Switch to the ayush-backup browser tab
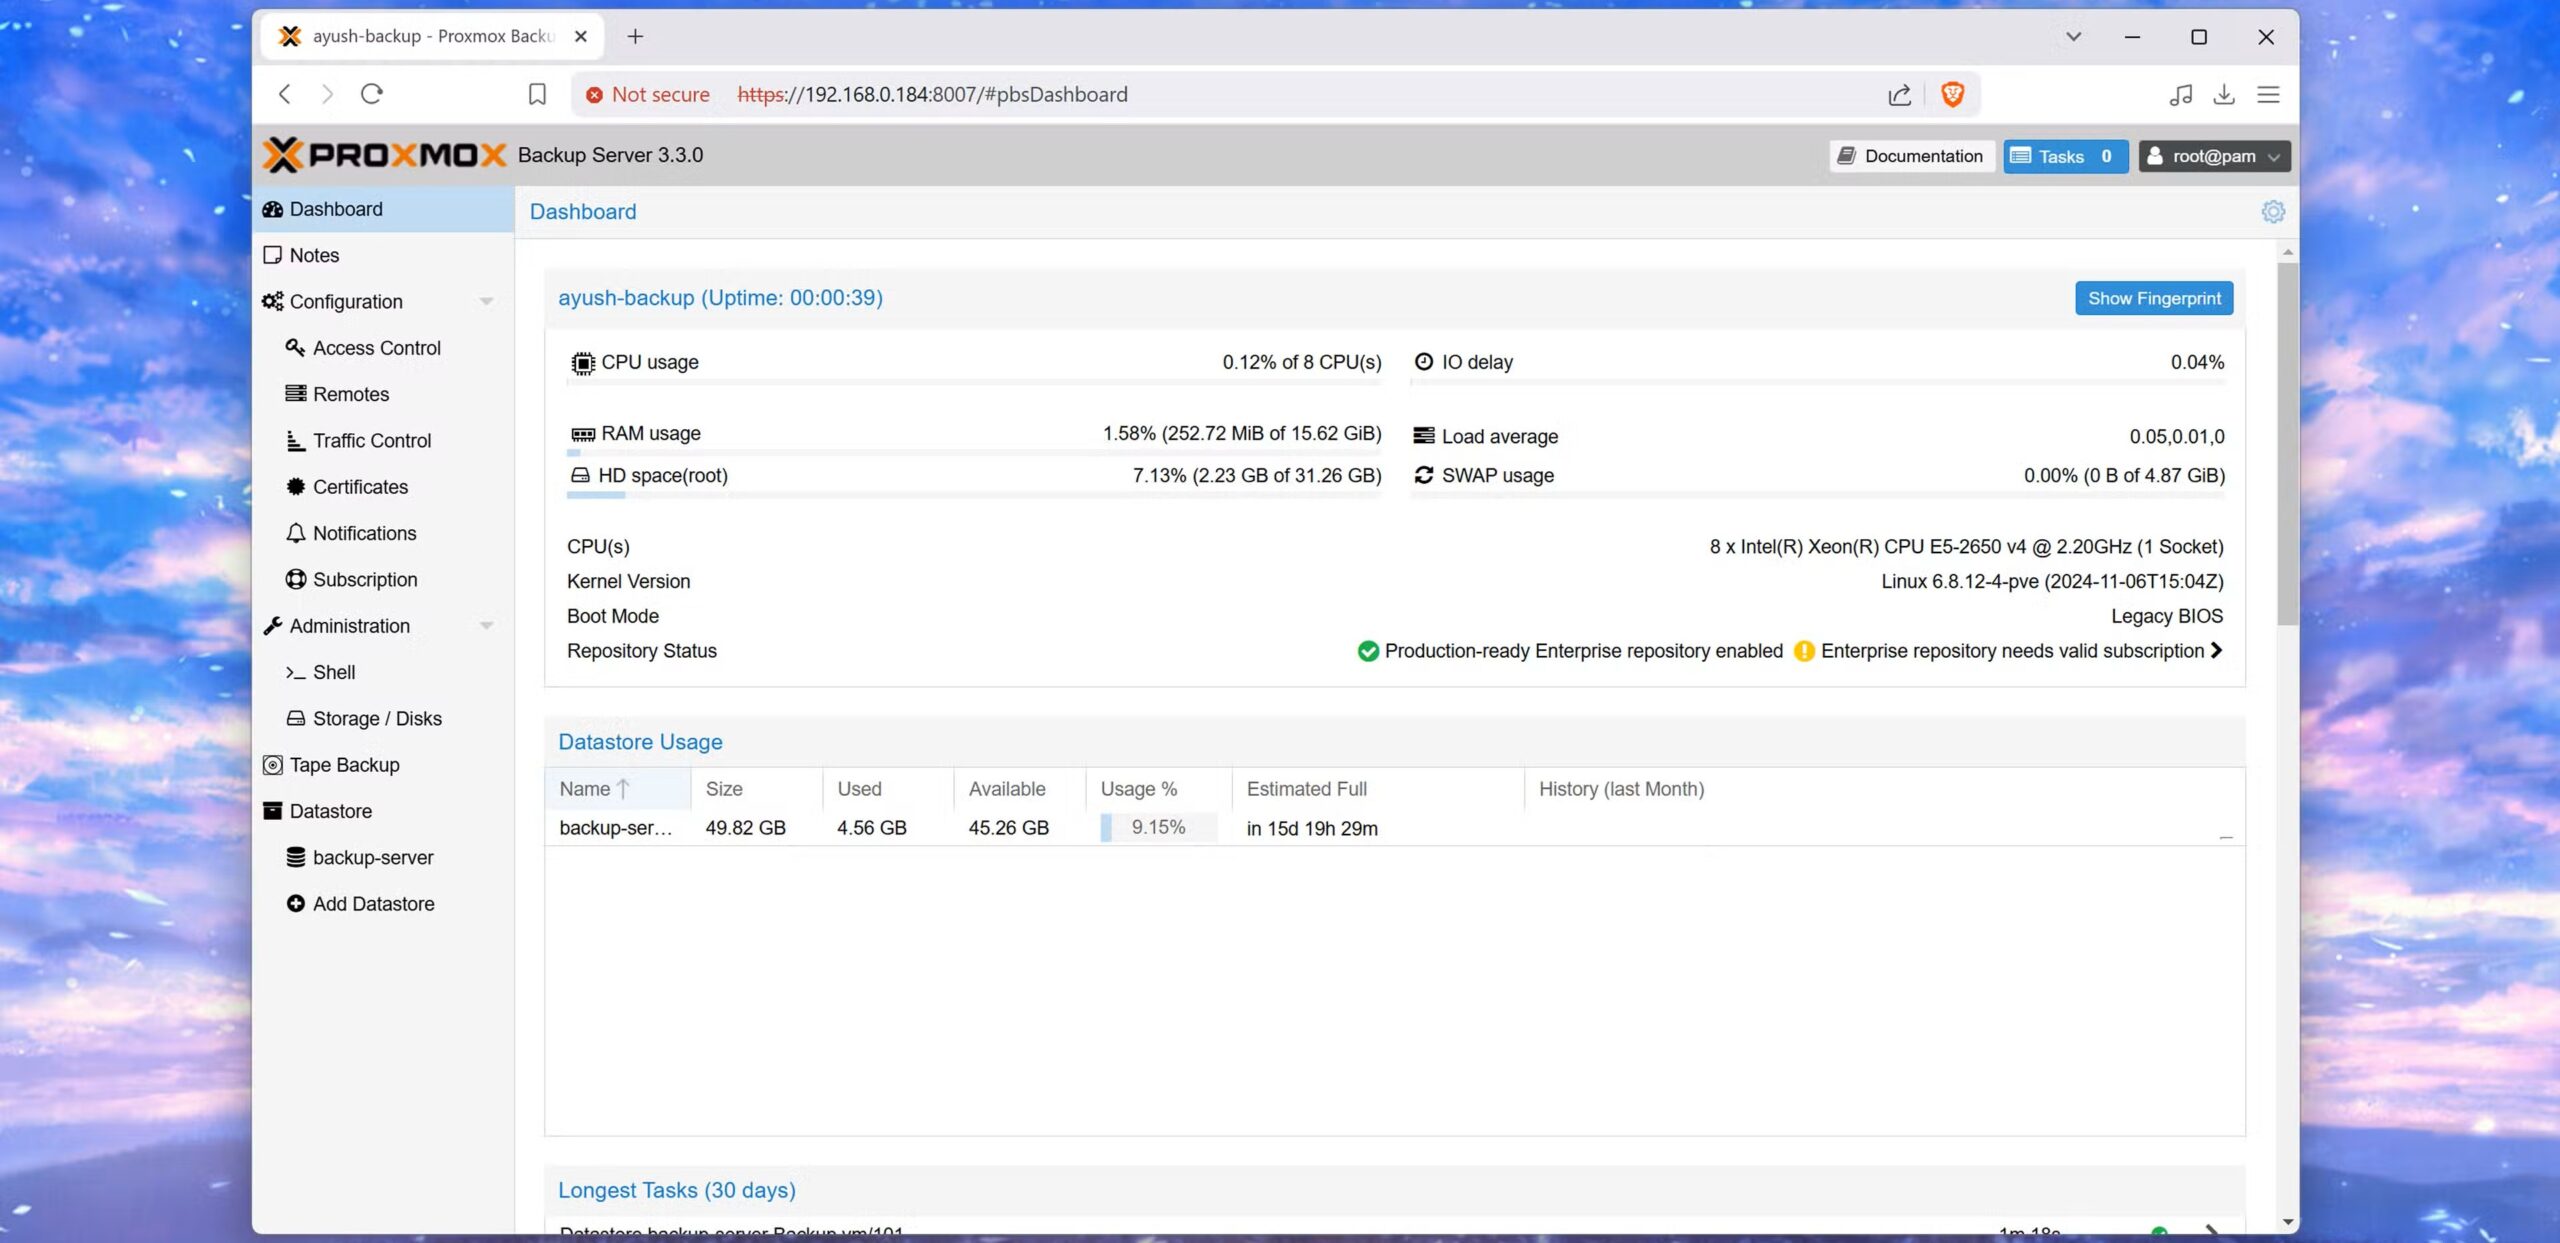The height and width of the screenshot is (1243, 2560). point(420,36)
